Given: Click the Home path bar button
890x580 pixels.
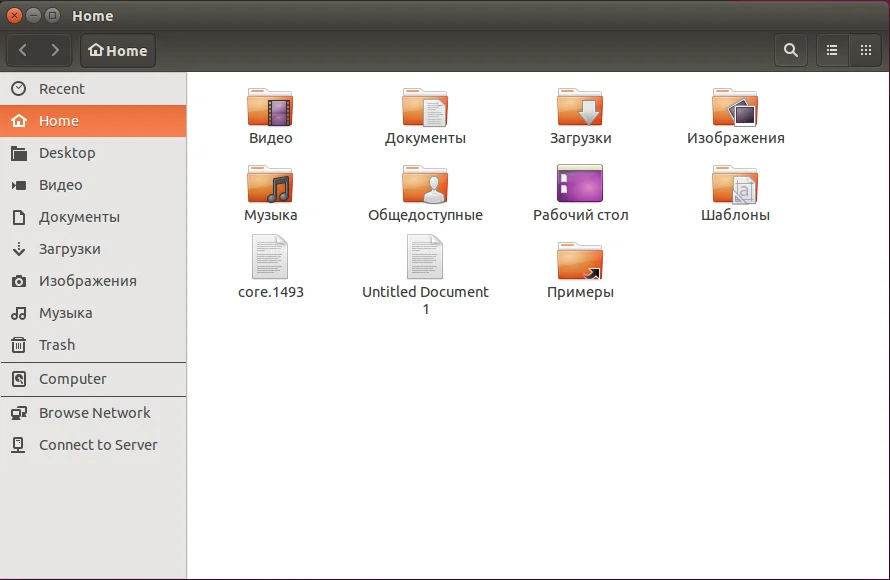Looking at the screenshot, I should coord(118,51).
